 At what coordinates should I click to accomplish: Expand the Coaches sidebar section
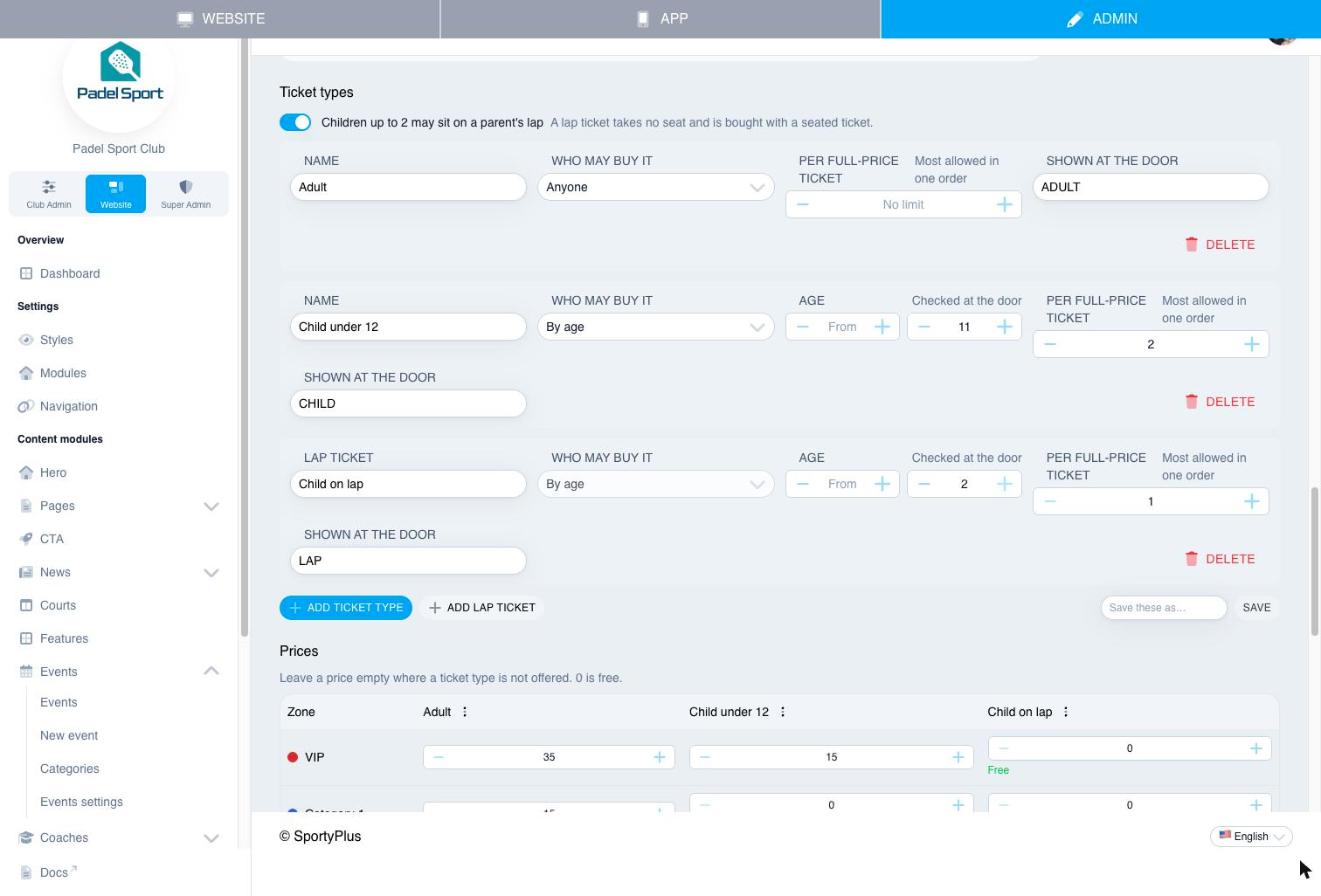click(211, 838)
